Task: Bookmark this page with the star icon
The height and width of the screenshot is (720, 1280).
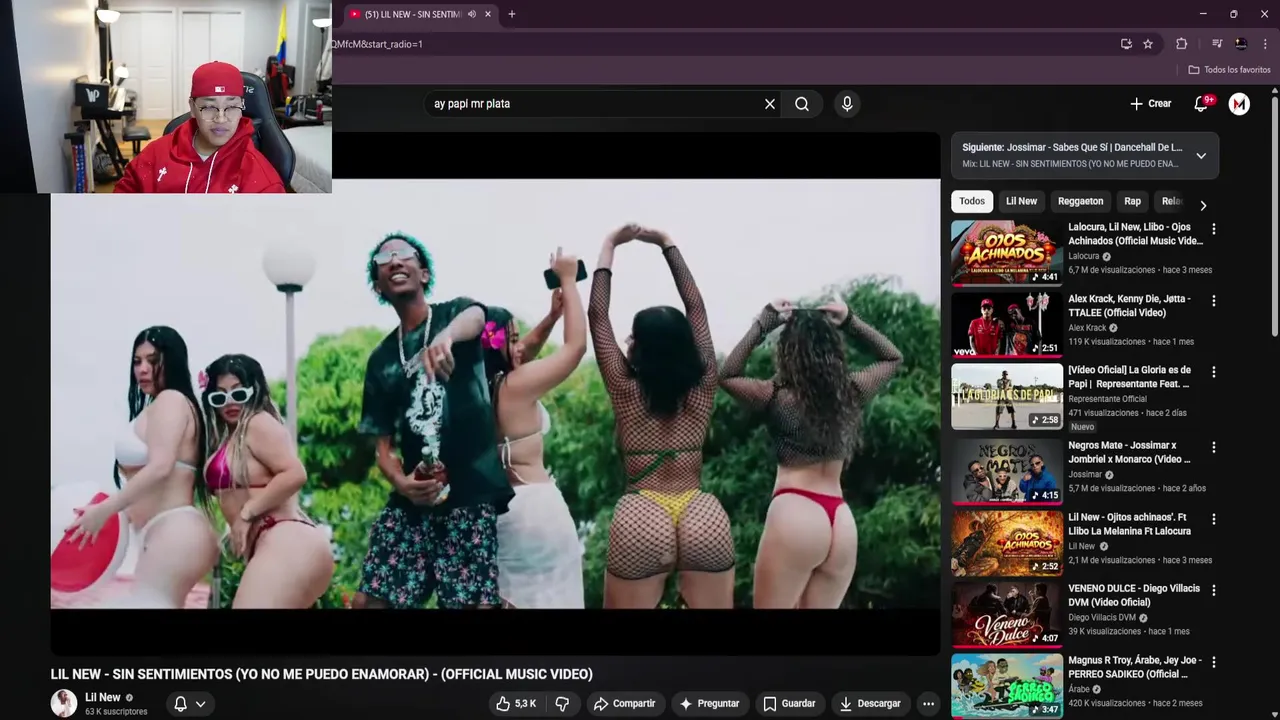Action: (1148, 44)
